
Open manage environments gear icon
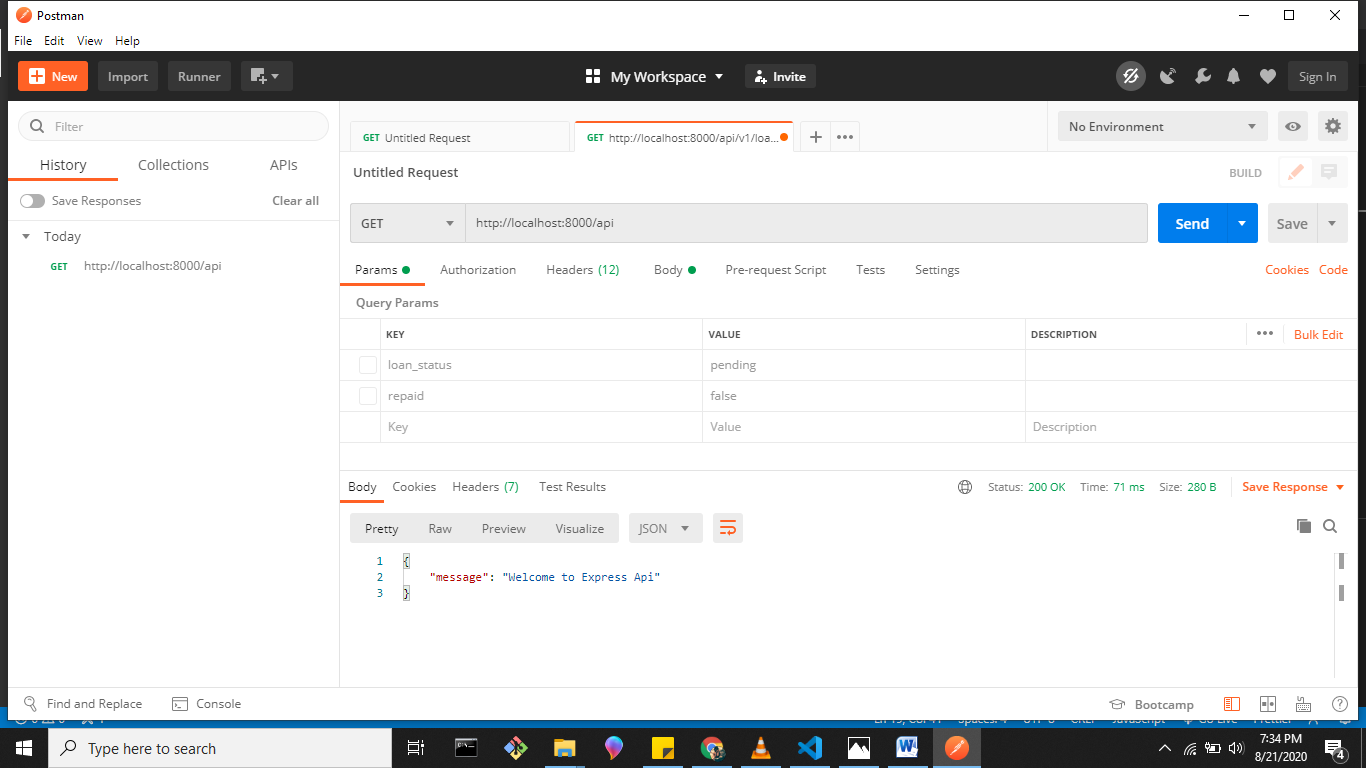click(x=1332, y=127)
